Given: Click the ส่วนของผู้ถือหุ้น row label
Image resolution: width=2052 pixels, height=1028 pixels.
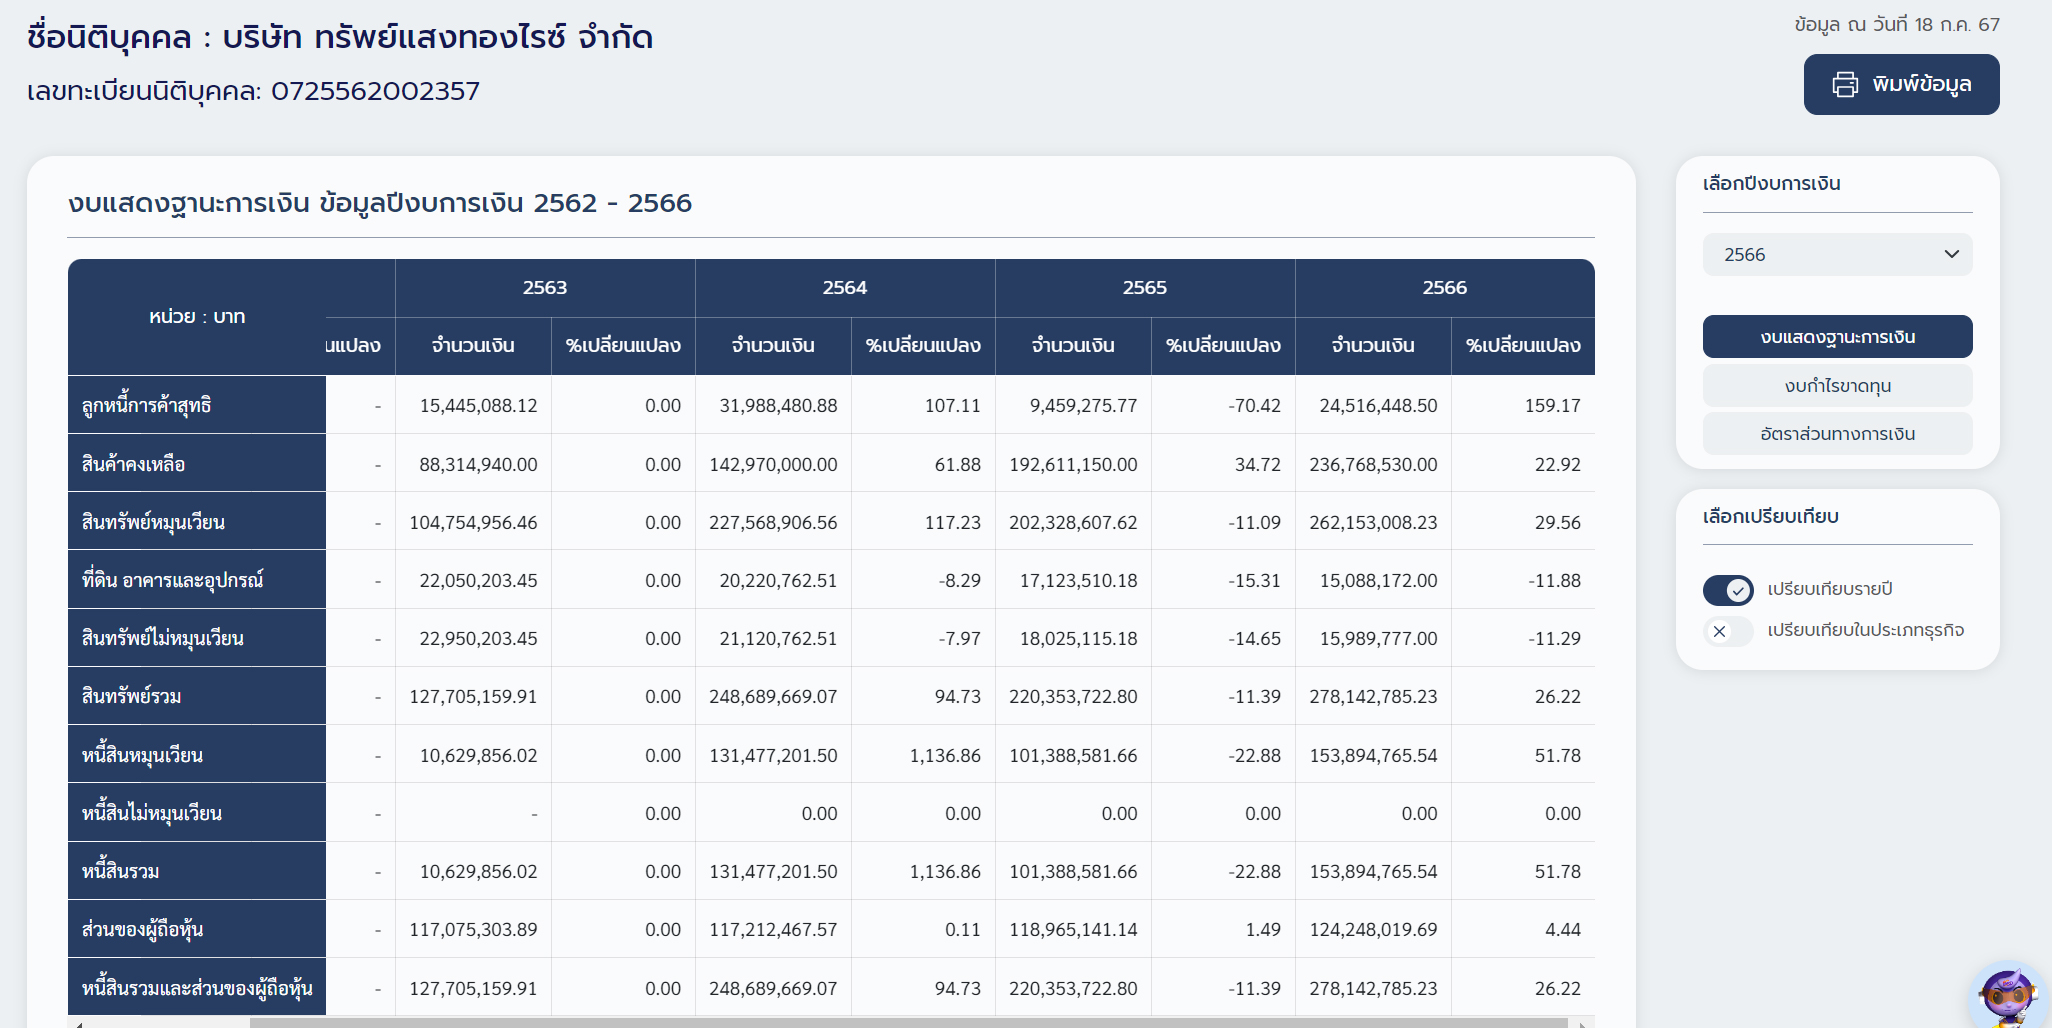Looking at the screenshot, I should coord(196,929).
